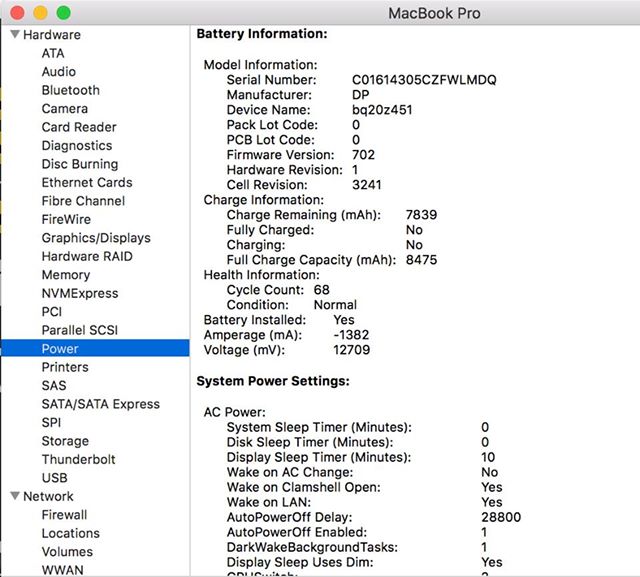Click device name value bq20z451
The width and height of the screenshot is (640, 577).
click(x=382, y=110)
